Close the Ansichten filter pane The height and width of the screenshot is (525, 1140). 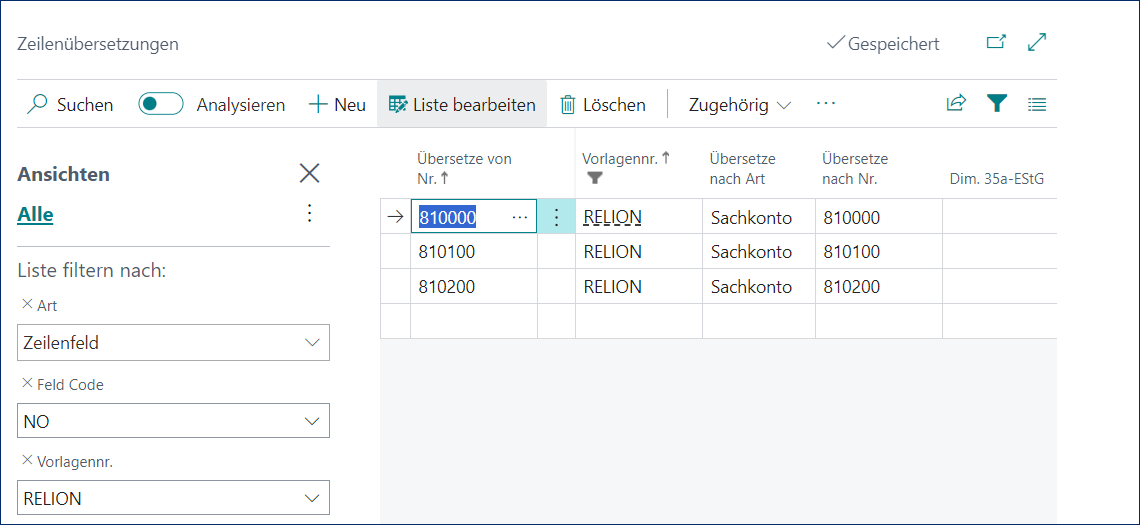click(x=310, y=173)
